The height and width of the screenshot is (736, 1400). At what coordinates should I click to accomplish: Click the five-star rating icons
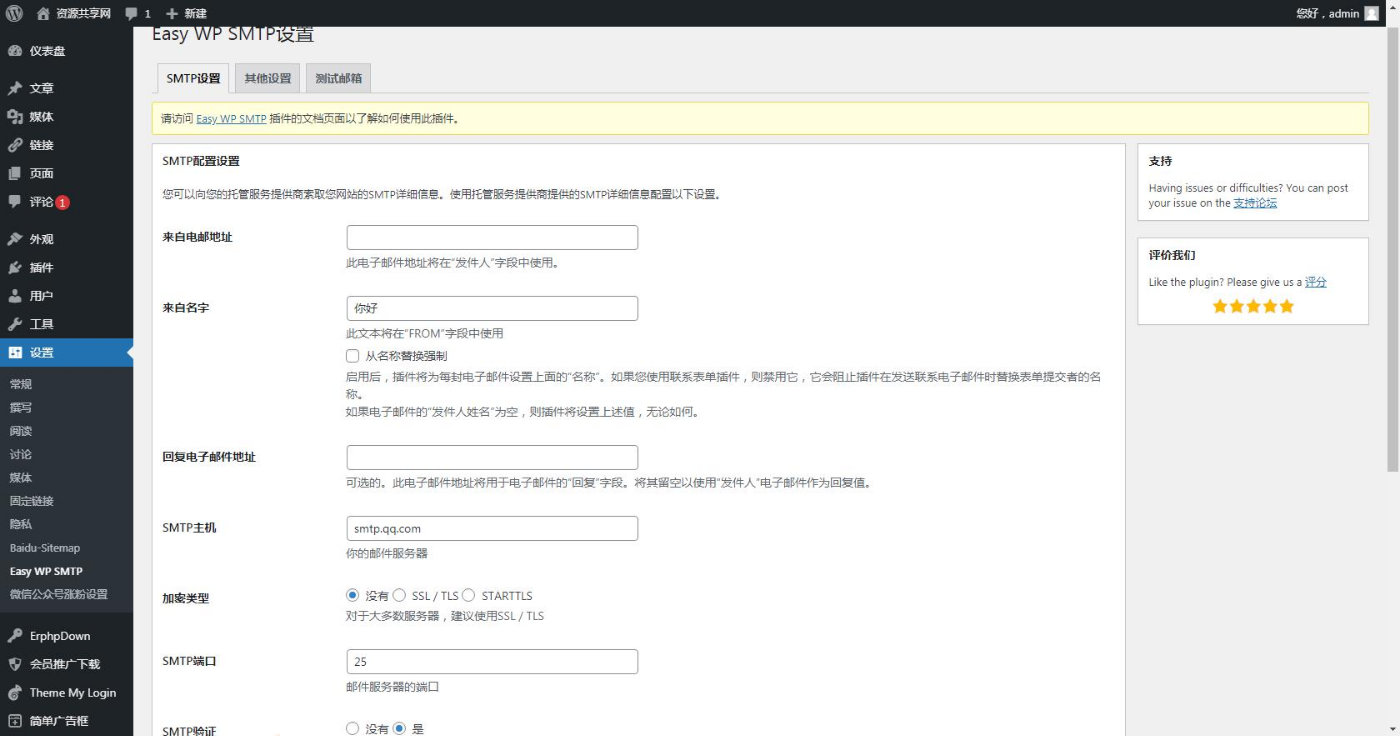point(1253,307)
